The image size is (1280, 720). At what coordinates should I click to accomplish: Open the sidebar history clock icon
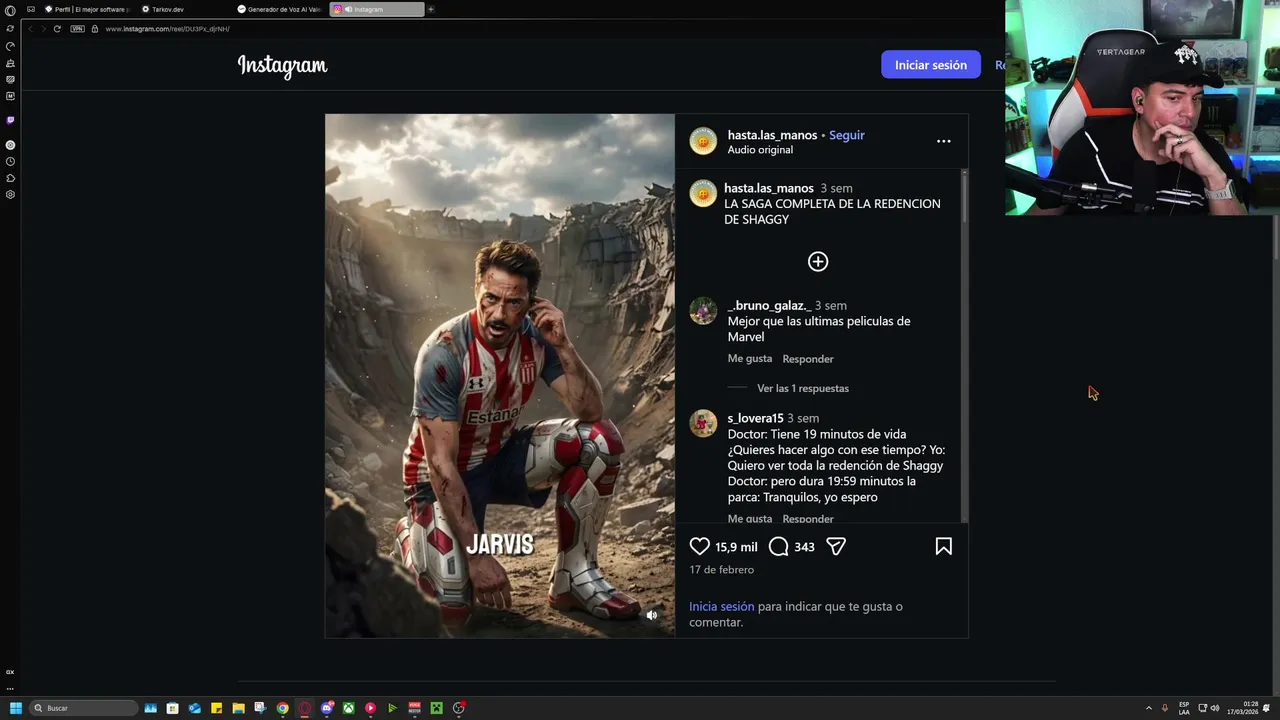tap(10, 161)
